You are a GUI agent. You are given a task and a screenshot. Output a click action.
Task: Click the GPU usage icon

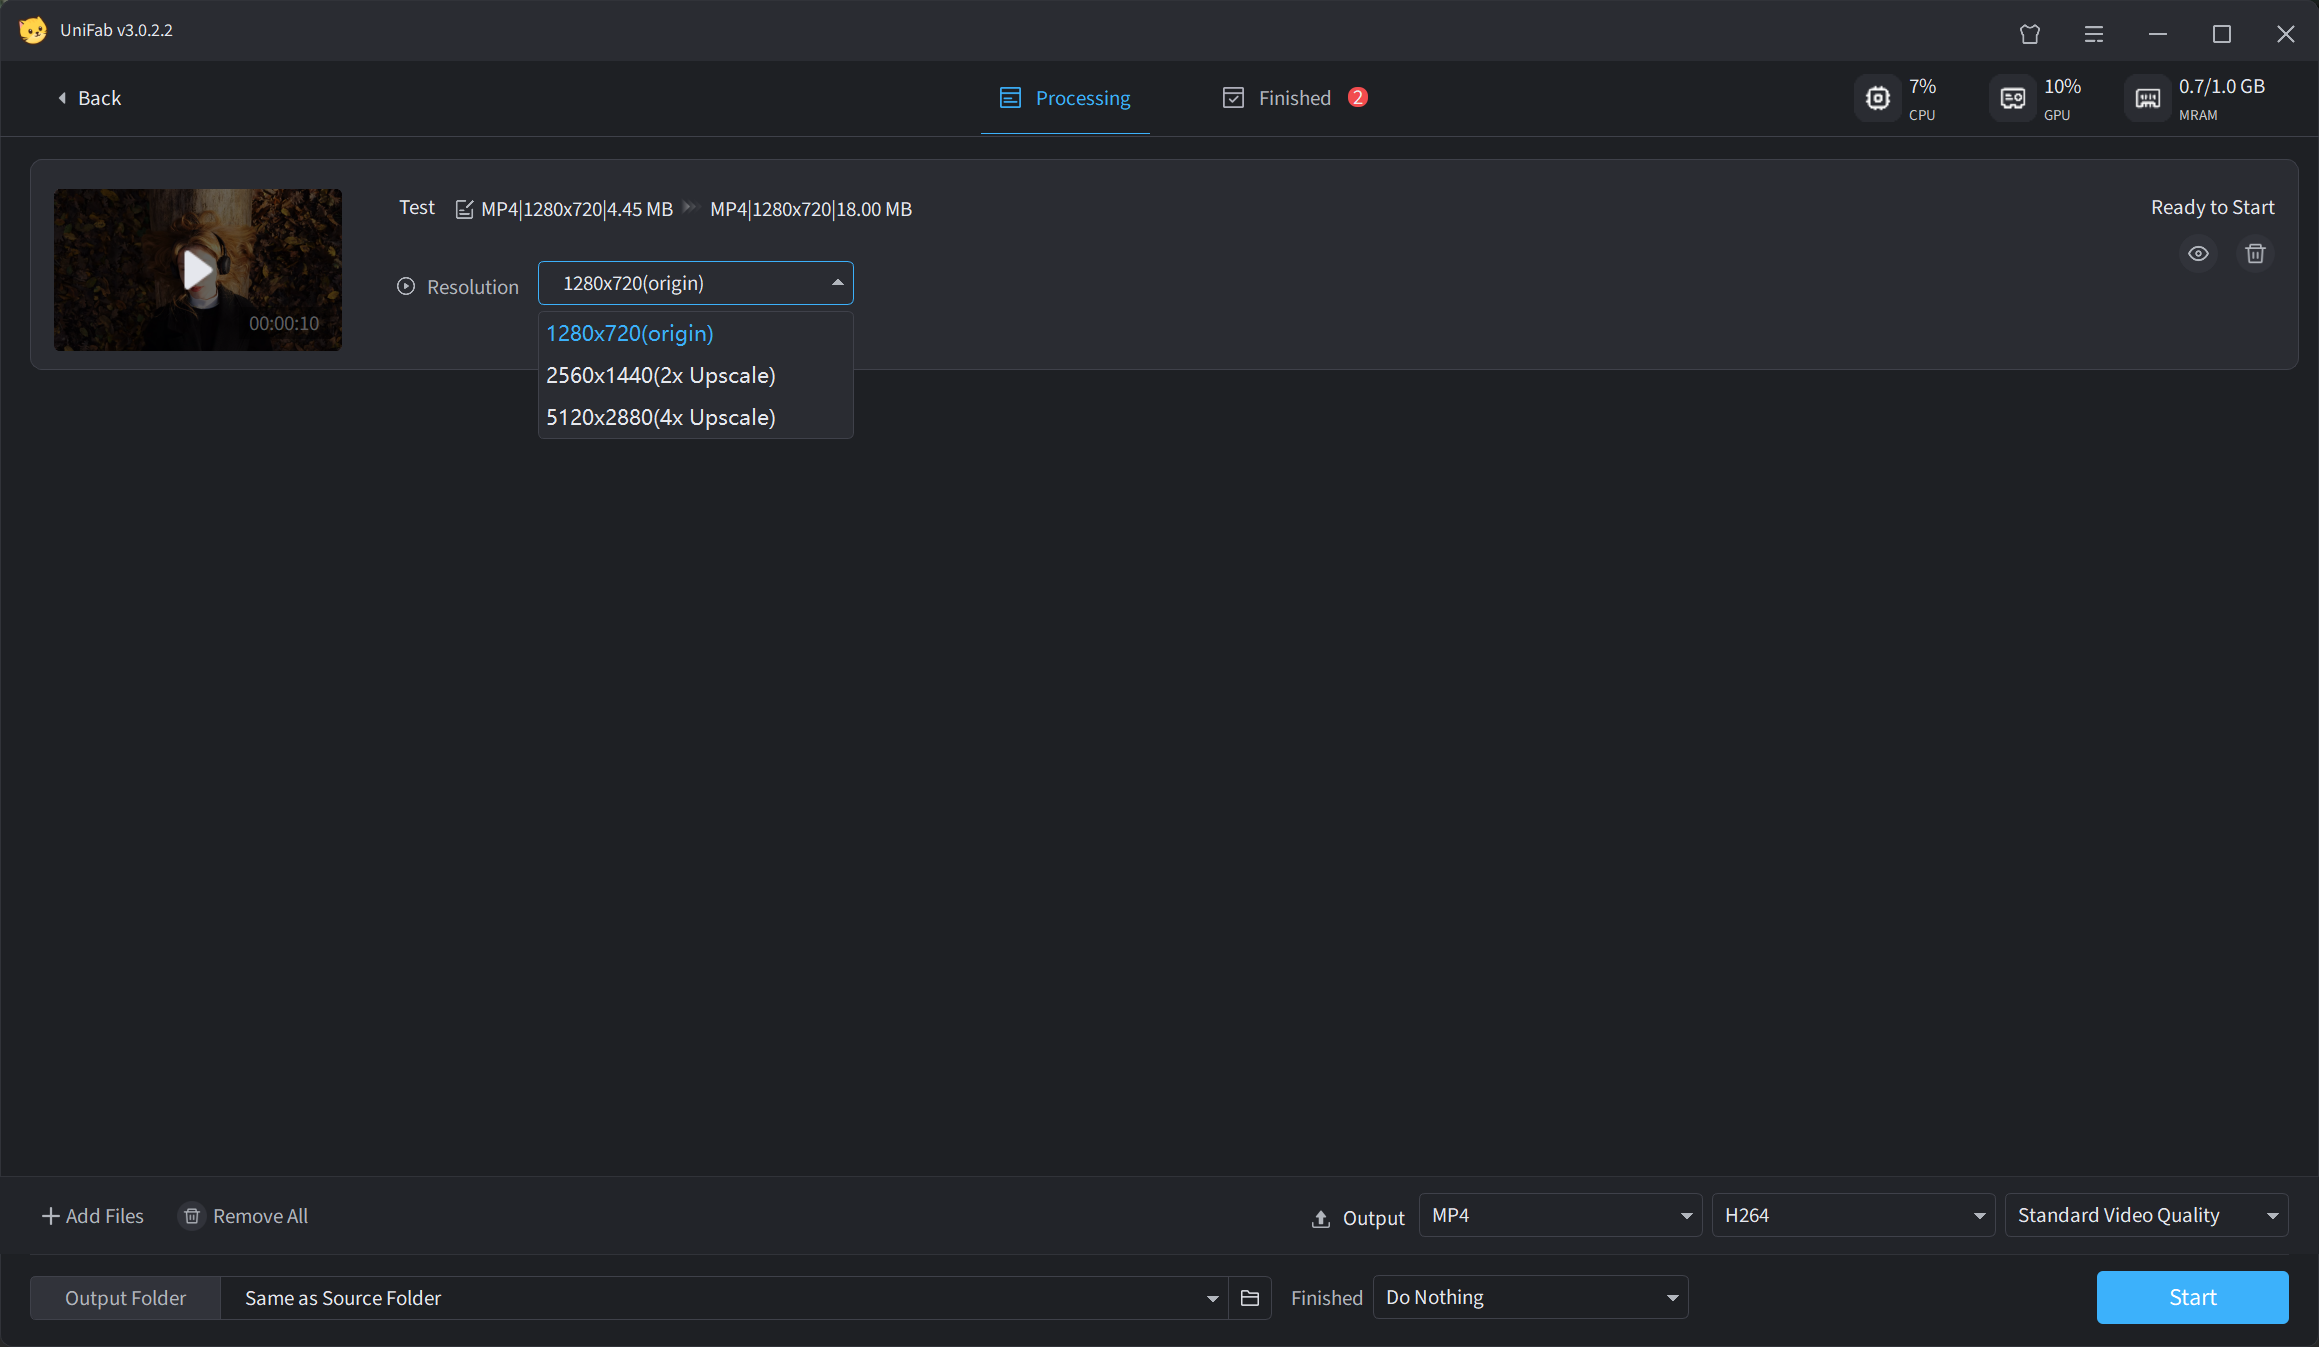click(2012, 98)
